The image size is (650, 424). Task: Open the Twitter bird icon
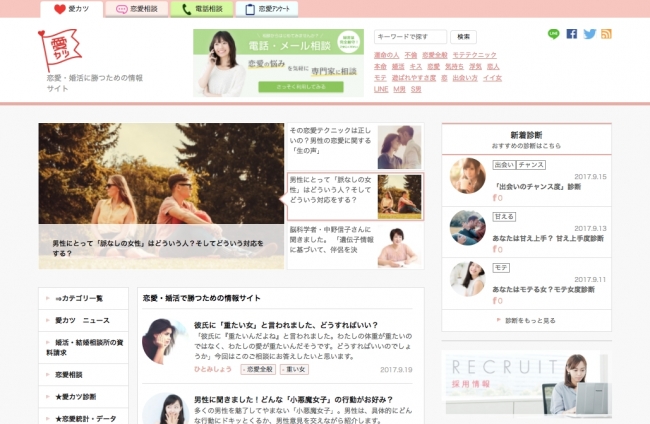pos(589,34)
